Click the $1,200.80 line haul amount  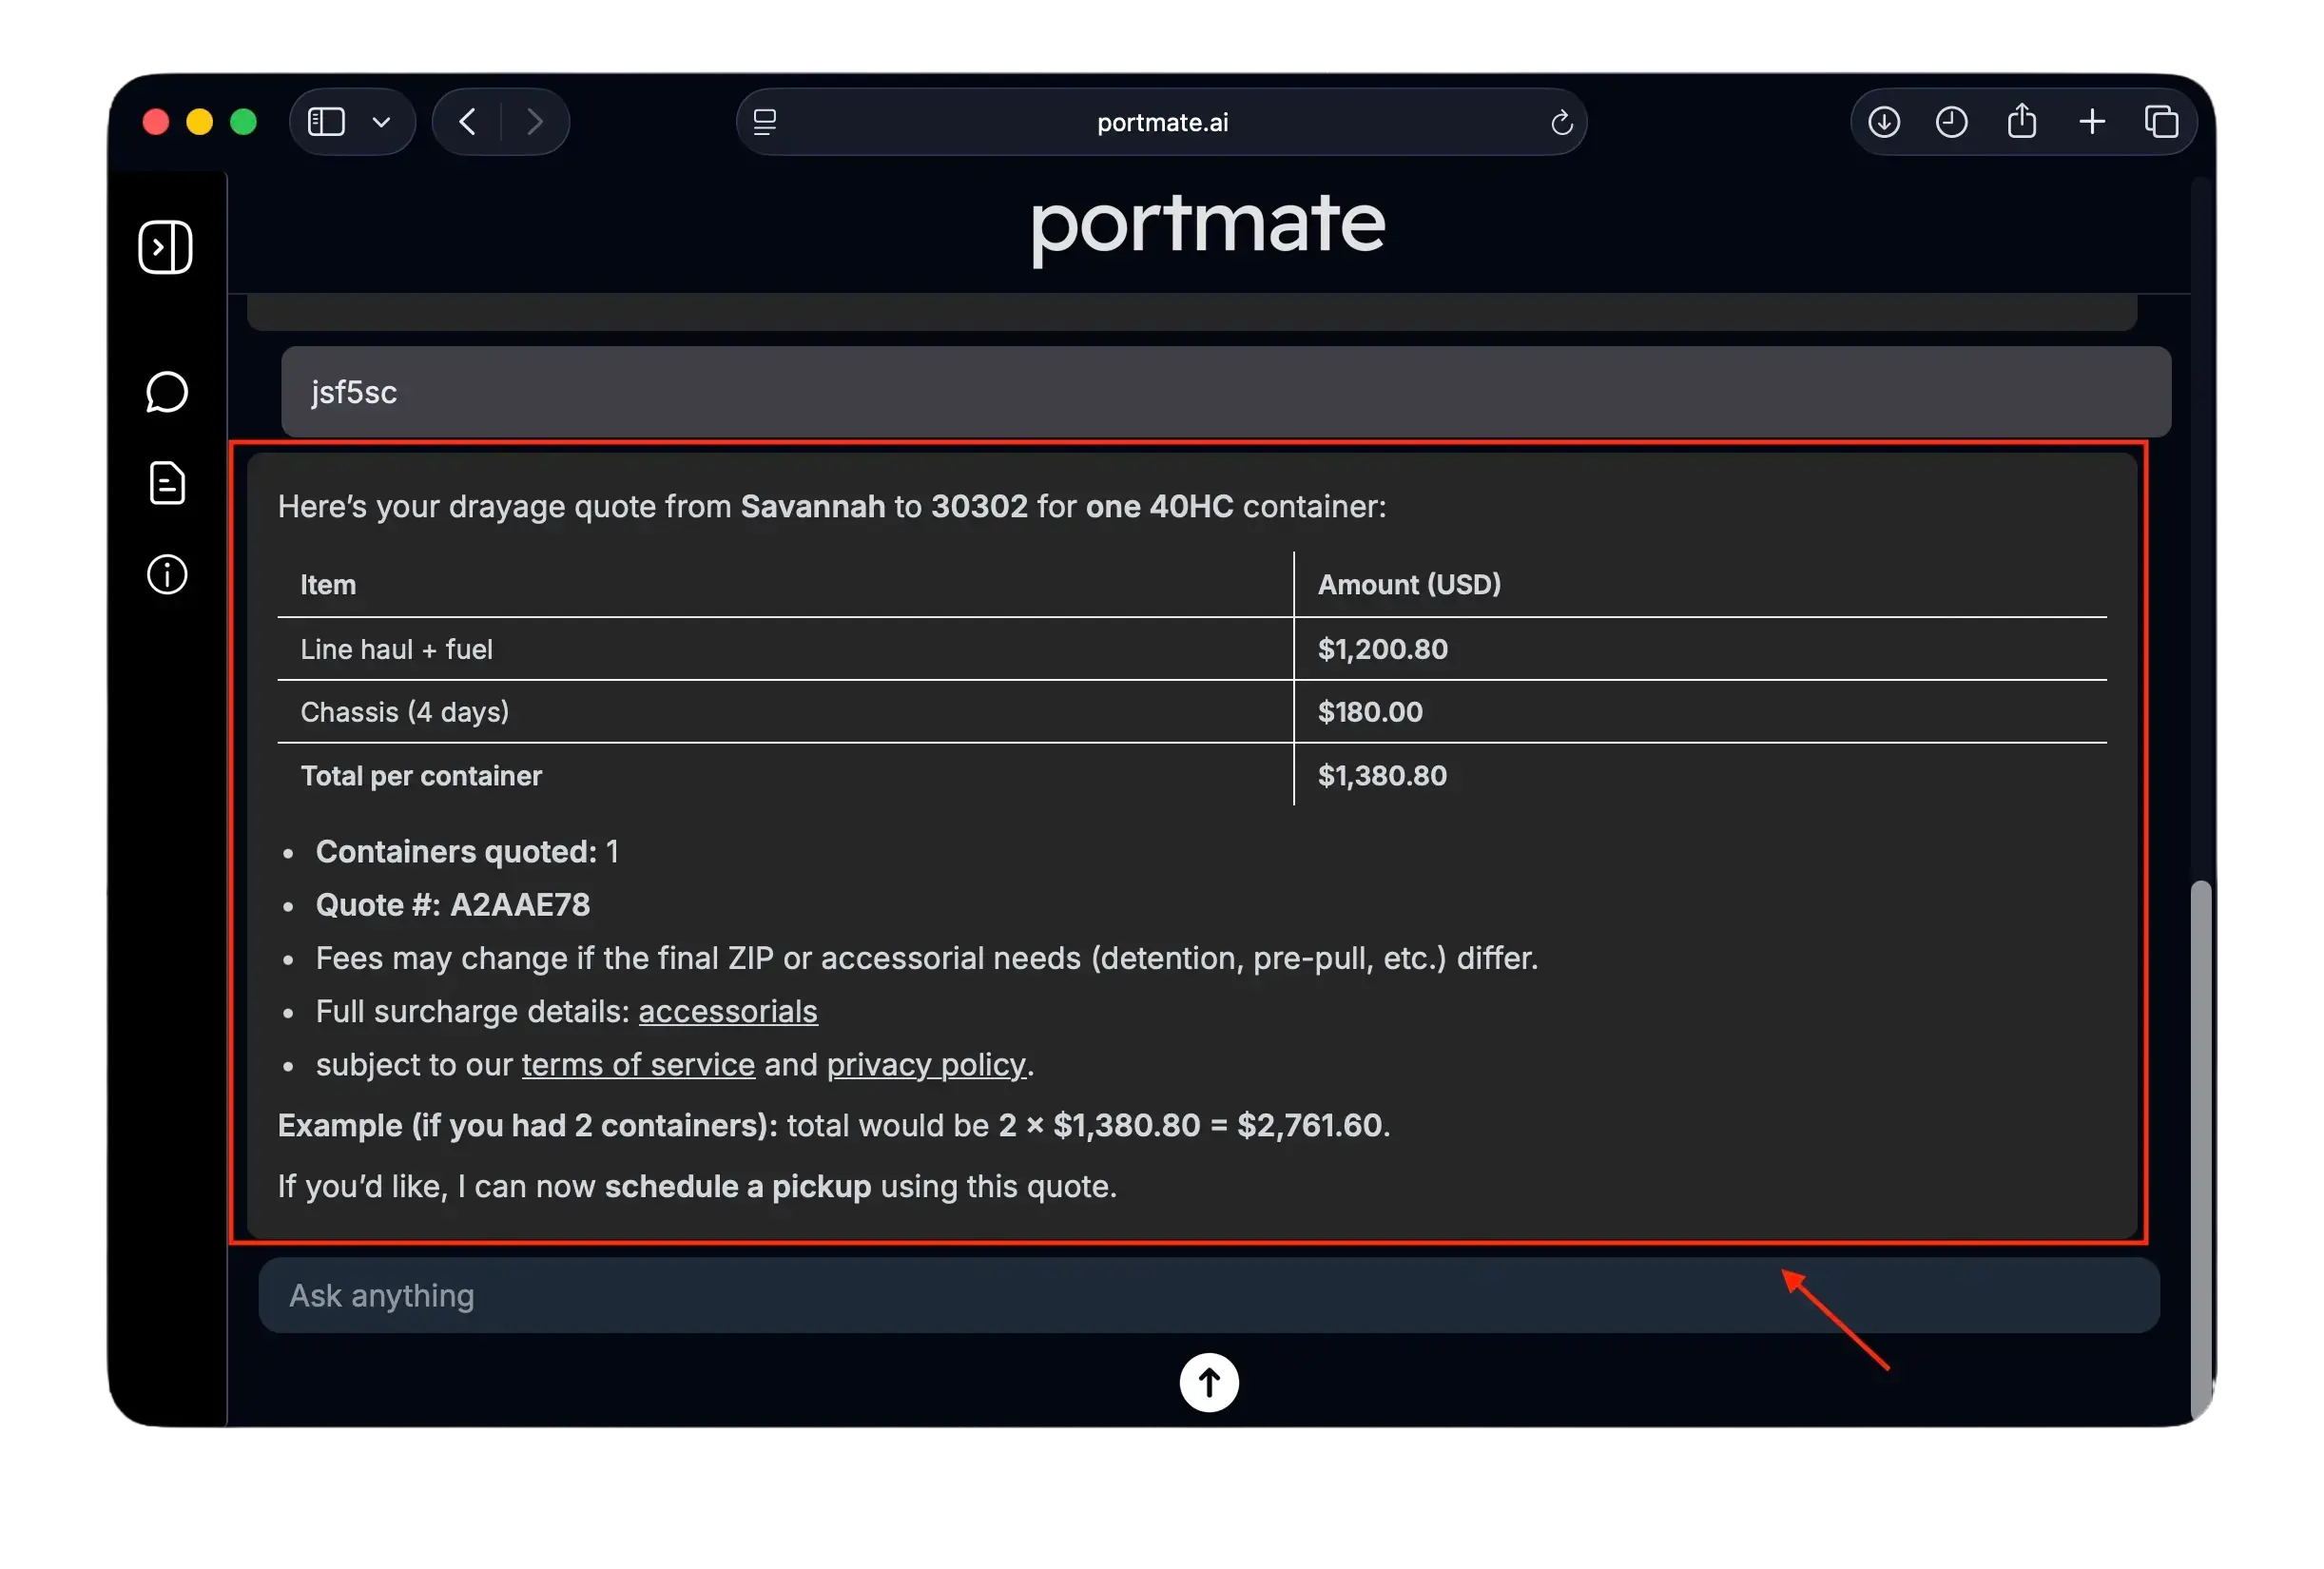pos(1382,649)
